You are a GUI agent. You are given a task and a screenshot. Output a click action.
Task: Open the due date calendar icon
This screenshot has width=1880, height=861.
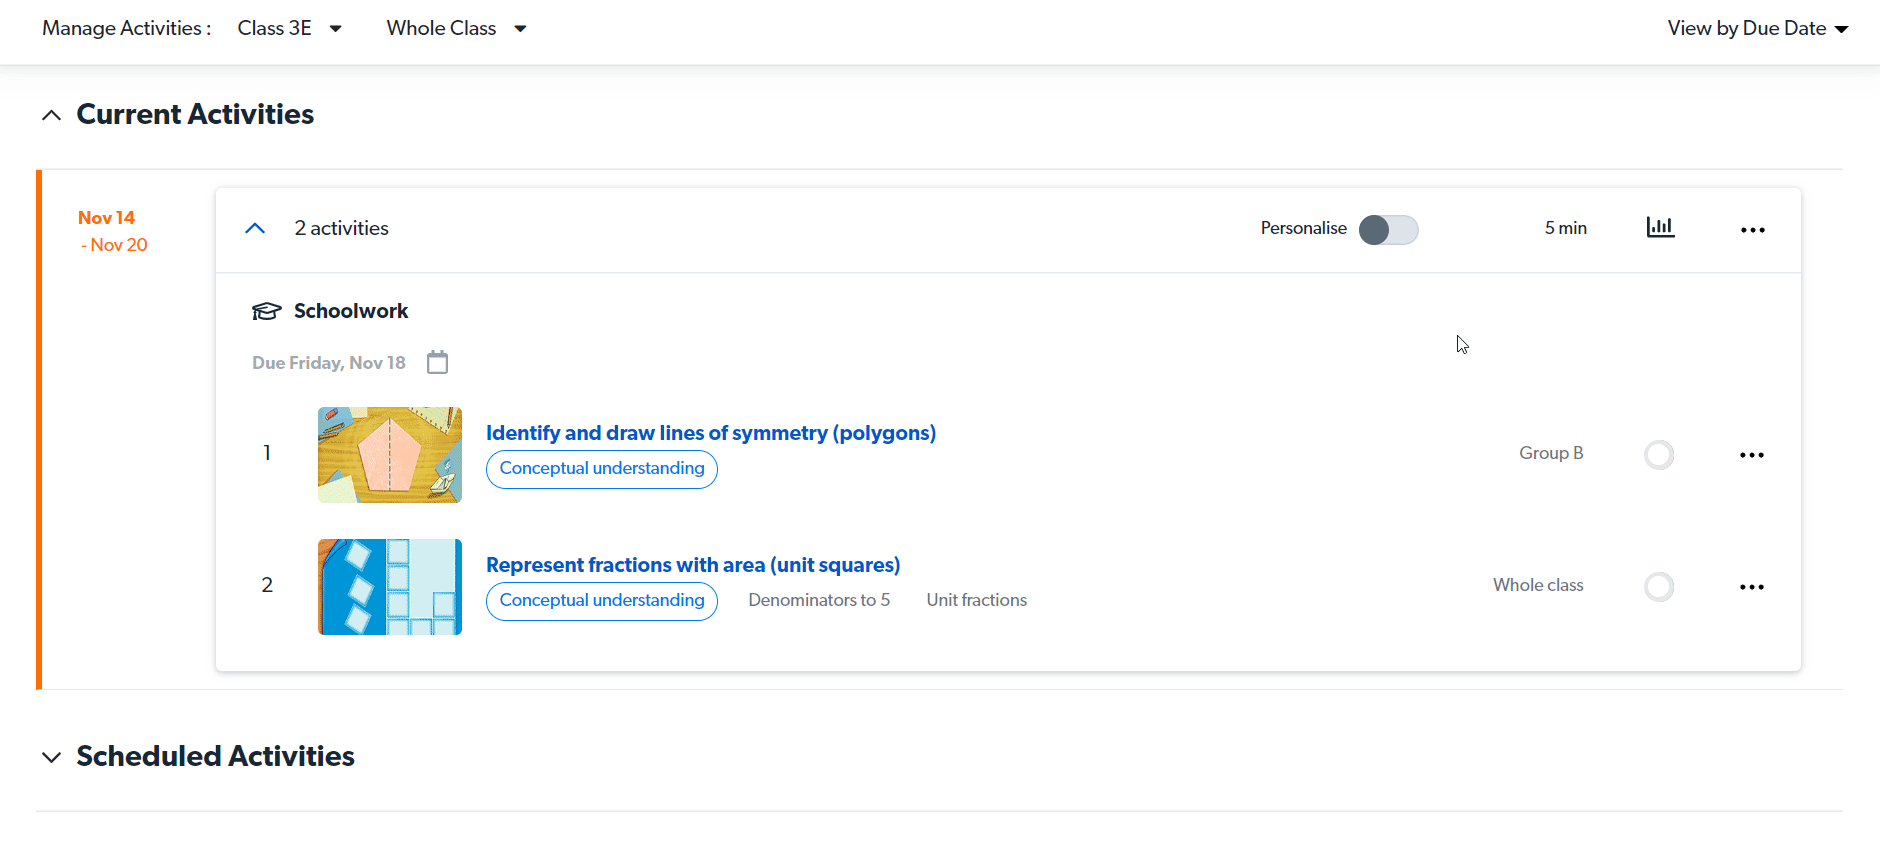[x=437, y=362]
